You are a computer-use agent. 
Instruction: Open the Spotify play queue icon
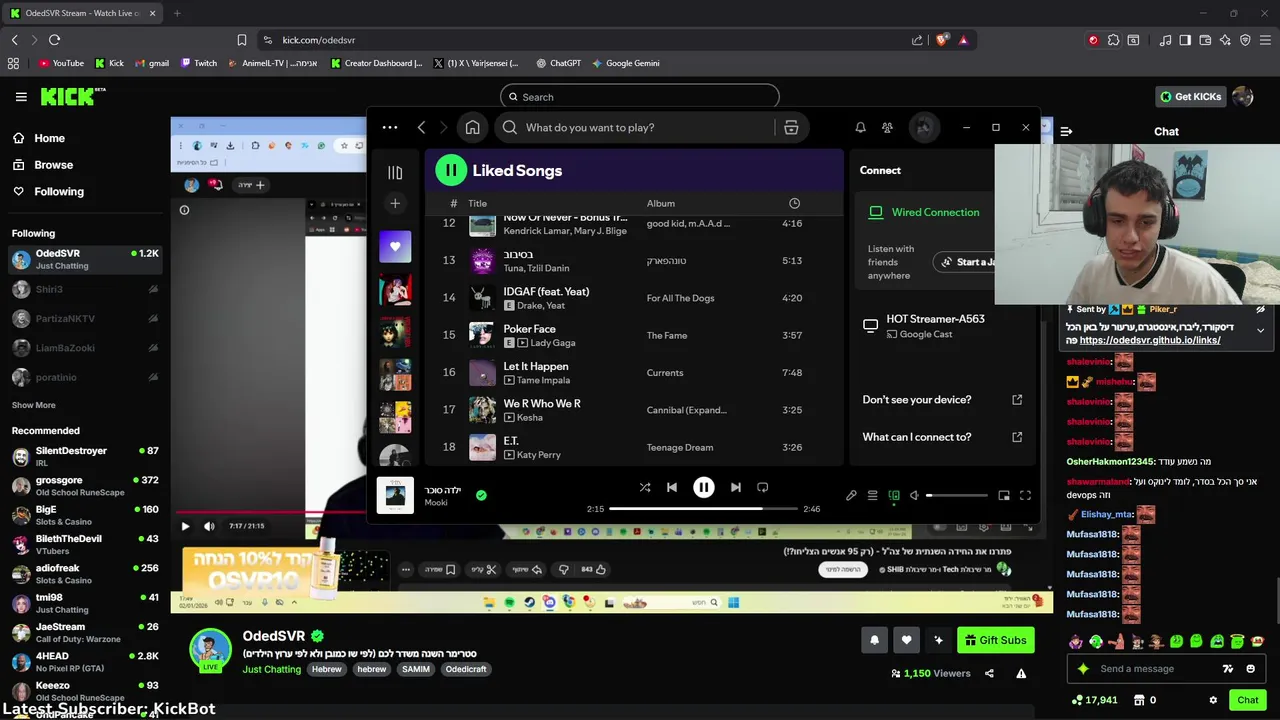(872, 495)
